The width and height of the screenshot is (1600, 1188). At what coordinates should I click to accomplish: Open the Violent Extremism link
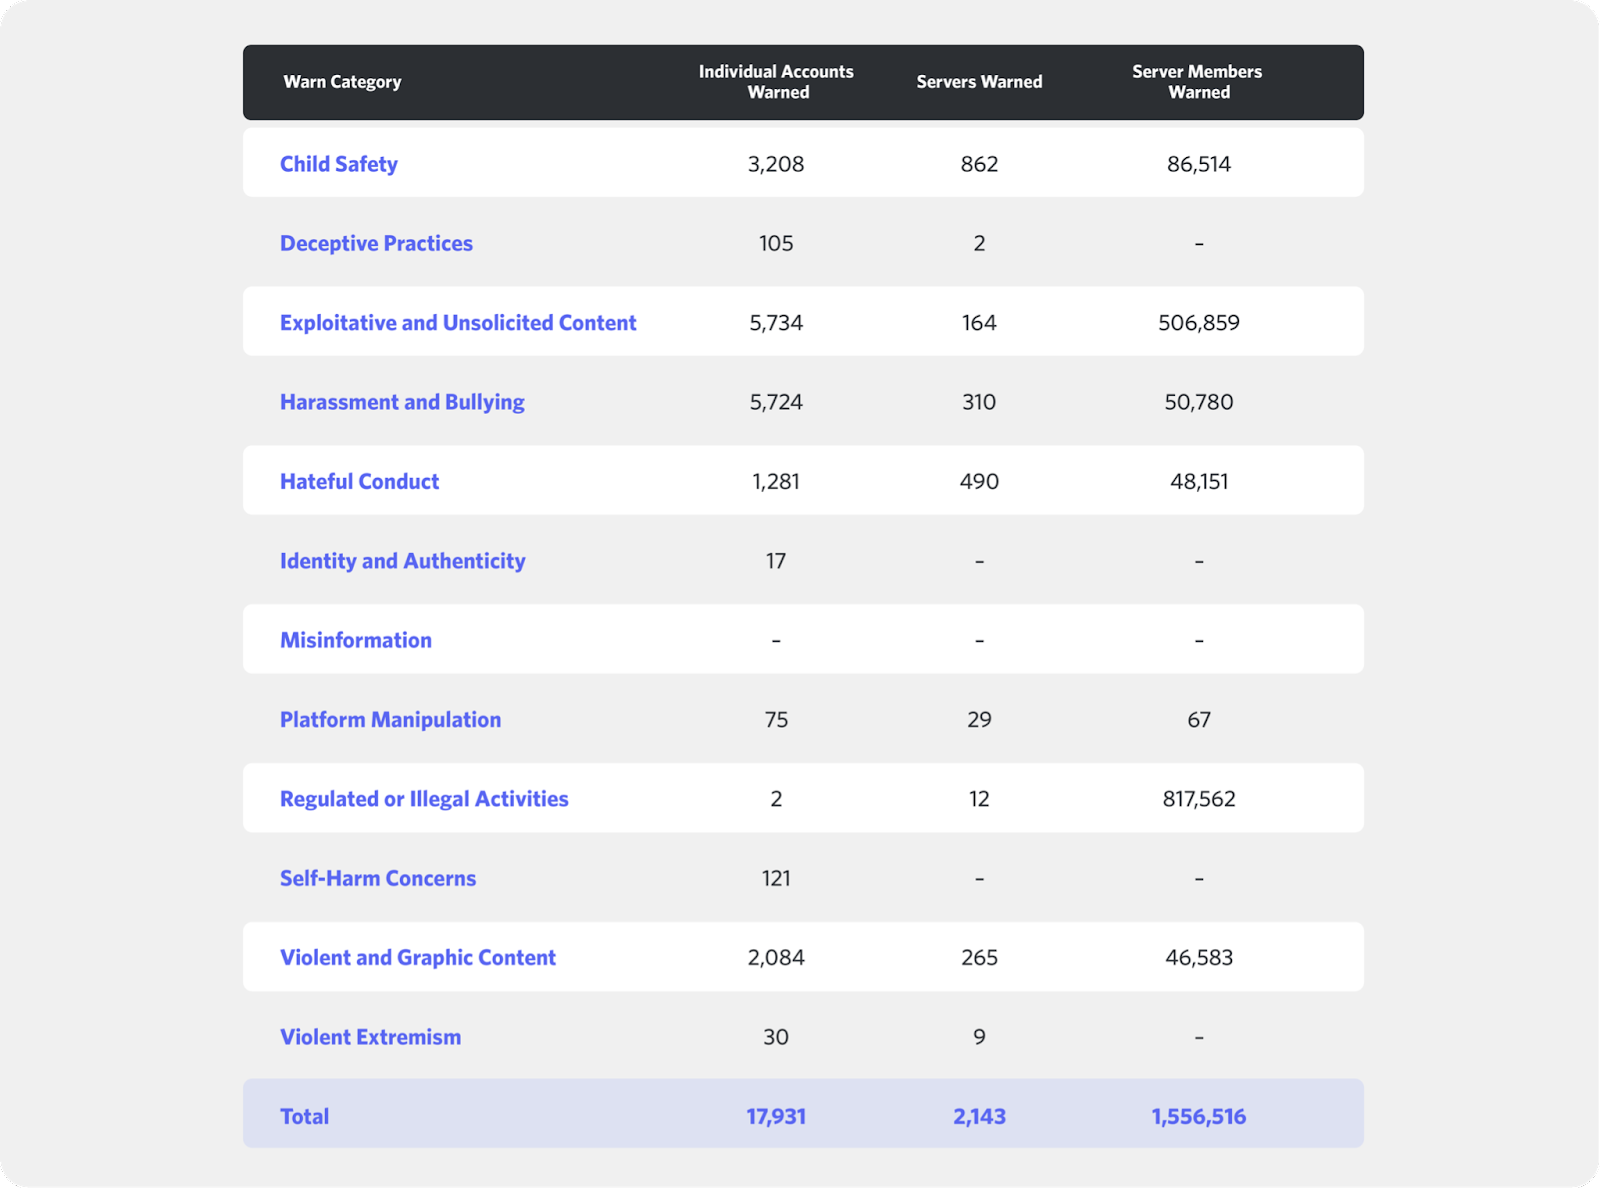pos(370,1037)
